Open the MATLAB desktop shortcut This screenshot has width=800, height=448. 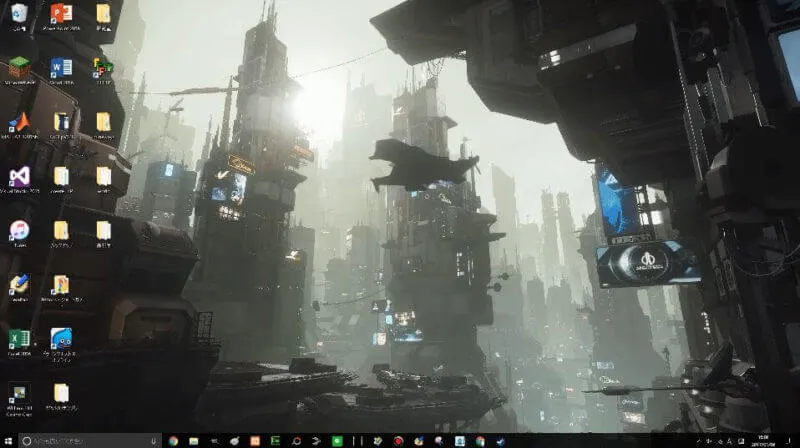tap(19, 122)
